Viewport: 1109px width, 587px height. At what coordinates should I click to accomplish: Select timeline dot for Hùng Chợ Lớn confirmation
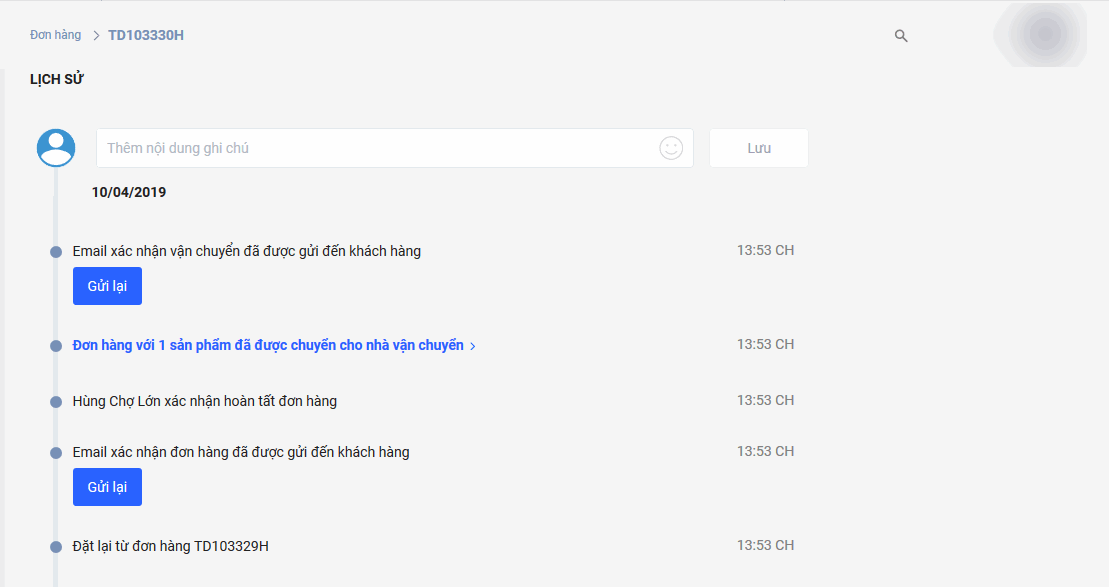coord(56,402)
